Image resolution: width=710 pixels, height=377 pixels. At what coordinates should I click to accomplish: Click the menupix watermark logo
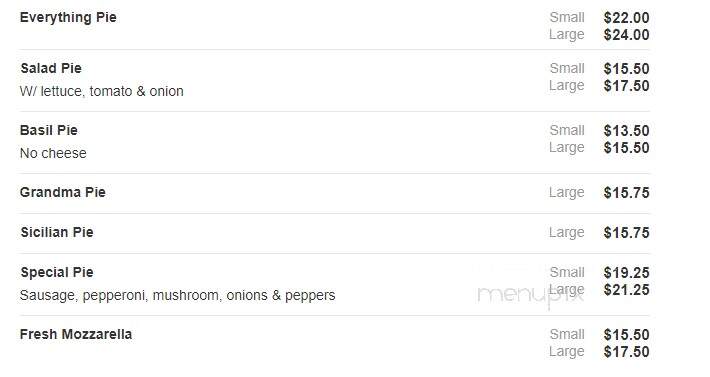(530, 296)
